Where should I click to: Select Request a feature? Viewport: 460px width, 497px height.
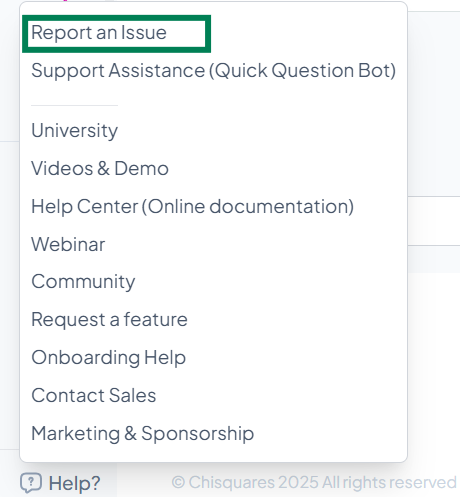[109, 319]
